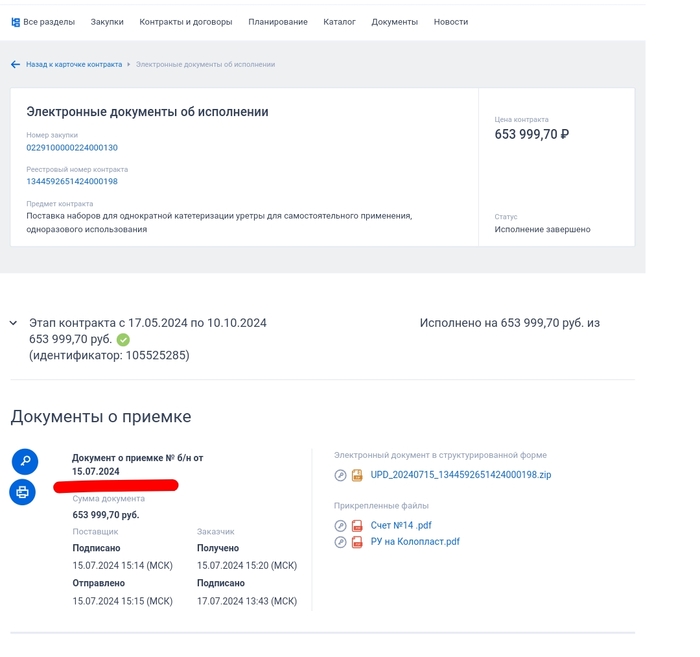Open the Каталог menu item

(339, 22)
